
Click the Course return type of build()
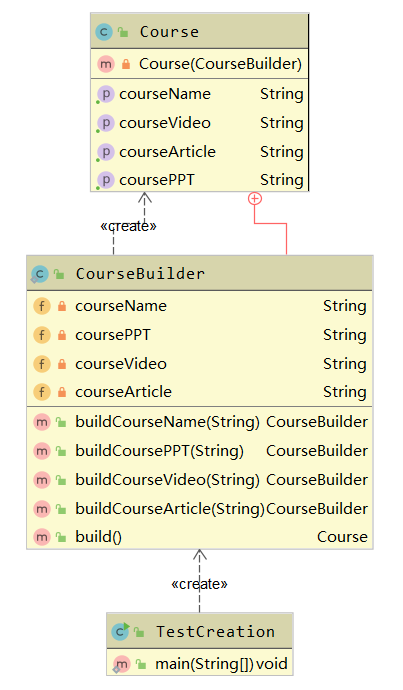(x=342, y=537)
